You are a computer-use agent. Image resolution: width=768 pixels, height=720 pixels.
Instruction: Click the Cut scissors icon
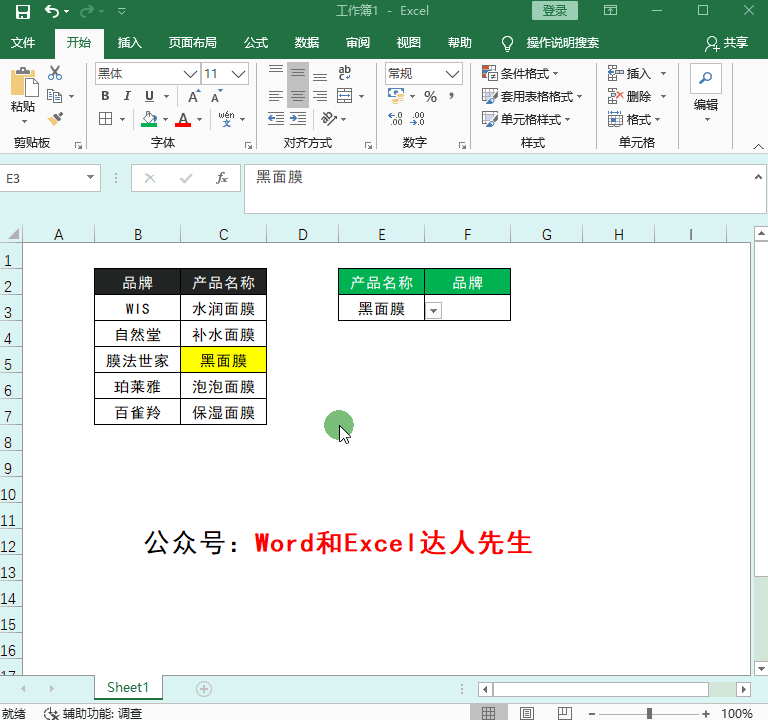55,73
